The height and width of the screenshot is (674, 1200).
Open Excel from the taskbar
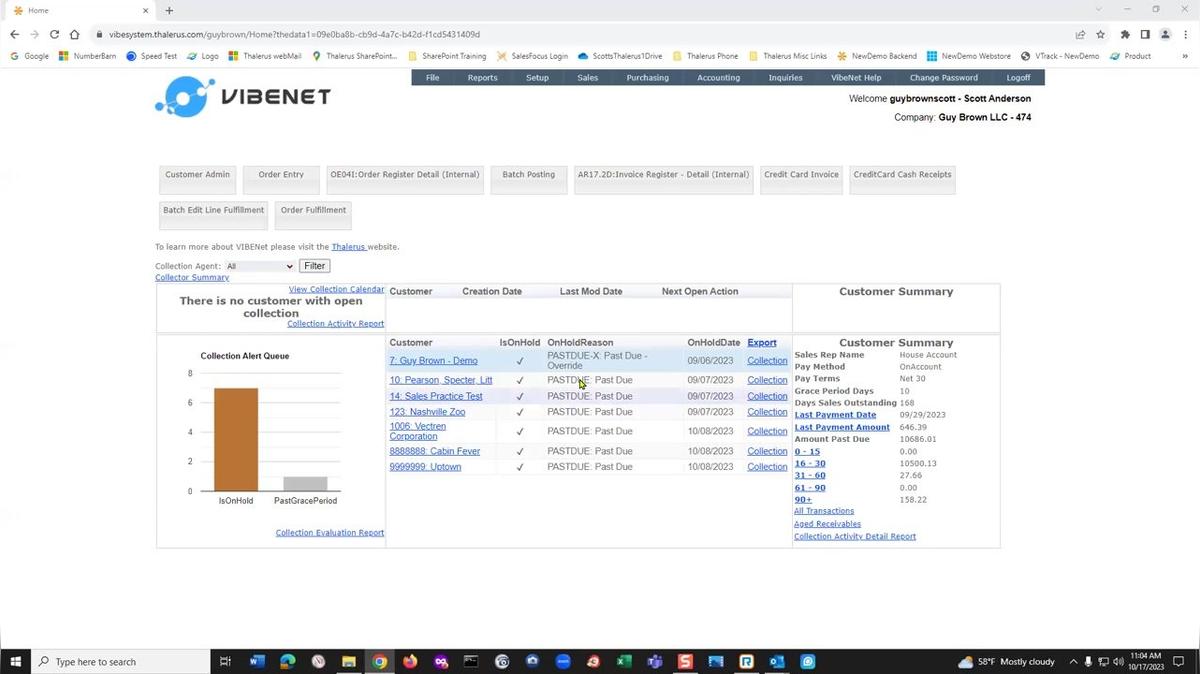coord(624,662)
